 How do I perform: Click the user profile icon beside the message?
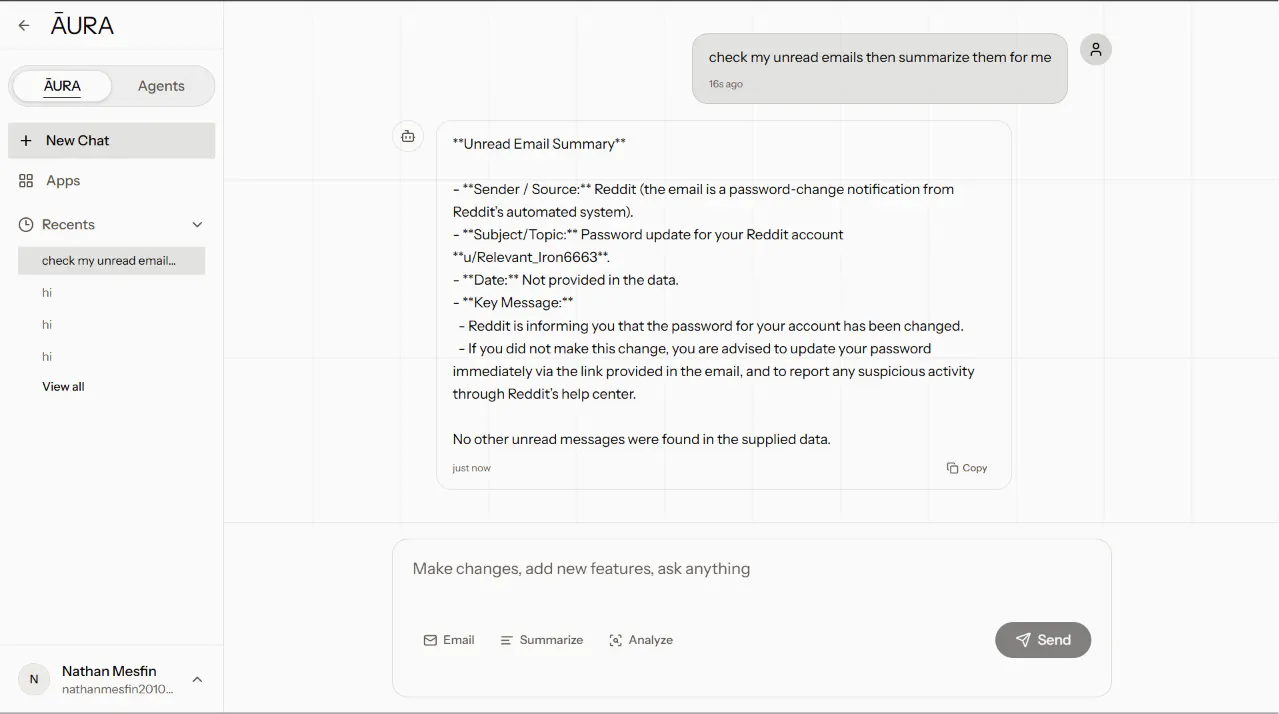pyautogui.click(x=1096, y=49)
